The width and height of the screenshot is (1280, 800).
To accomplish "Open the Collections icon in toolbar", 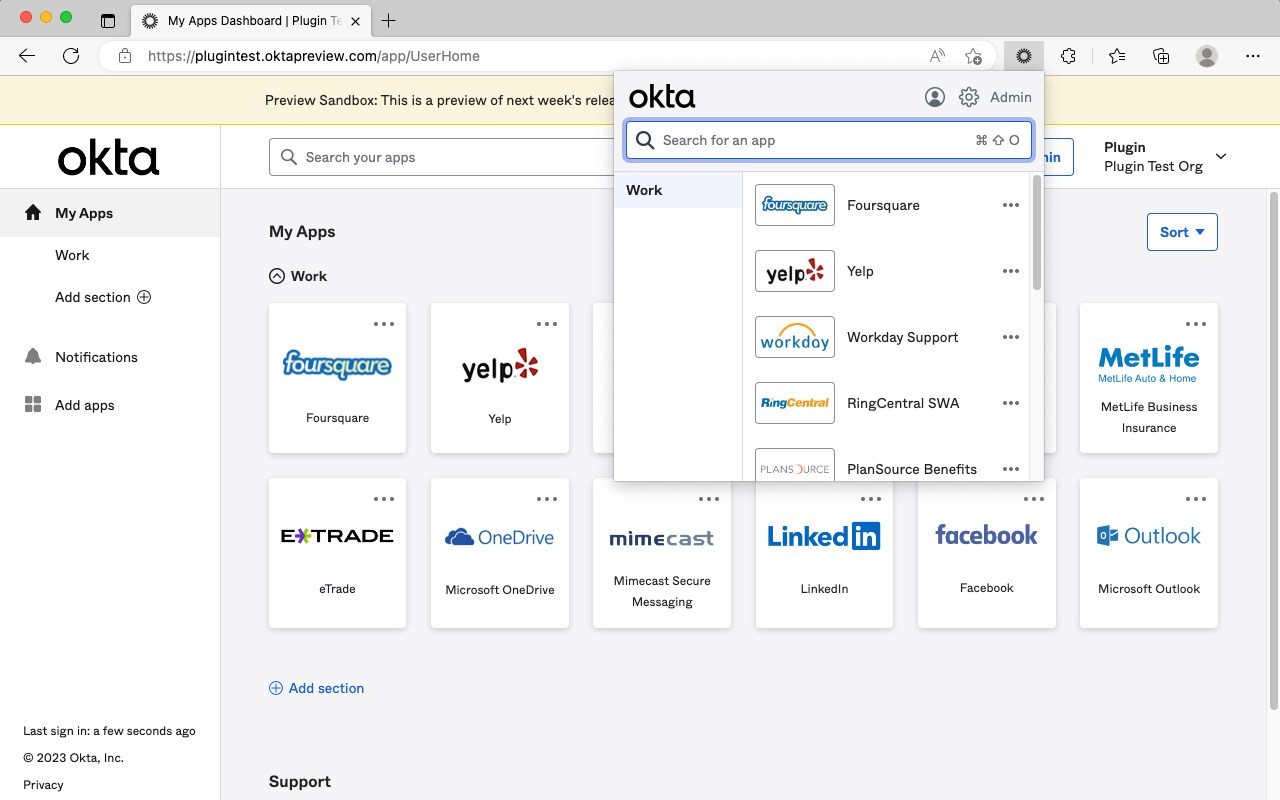I will tap(1161, 56).
